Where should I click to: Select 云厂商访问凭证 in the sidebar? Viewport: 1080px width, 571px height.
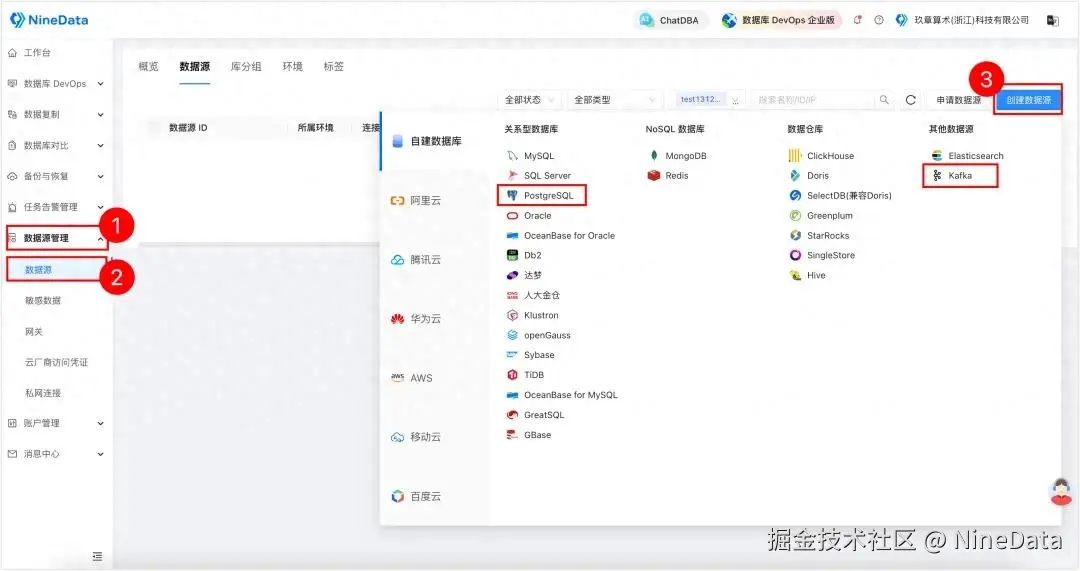click(56, 362)
